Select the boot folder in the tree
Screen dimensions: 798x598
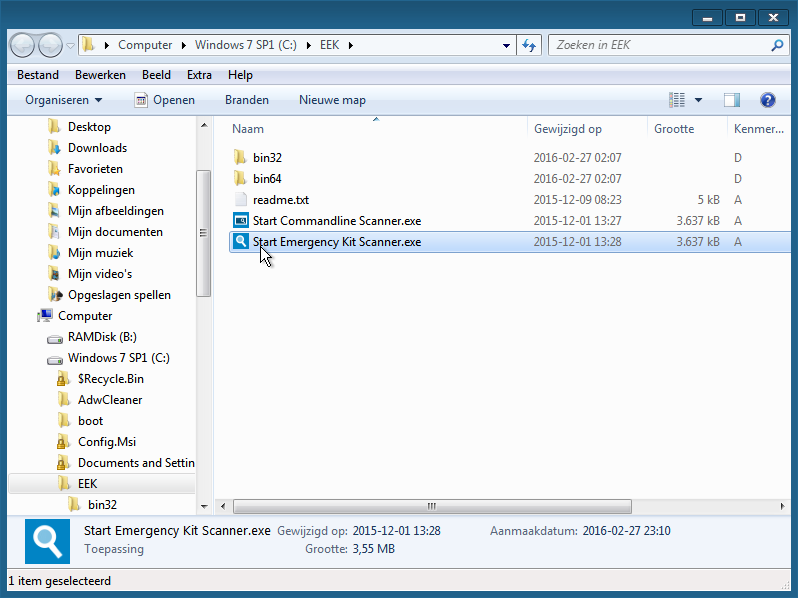[x=90, y=421]
